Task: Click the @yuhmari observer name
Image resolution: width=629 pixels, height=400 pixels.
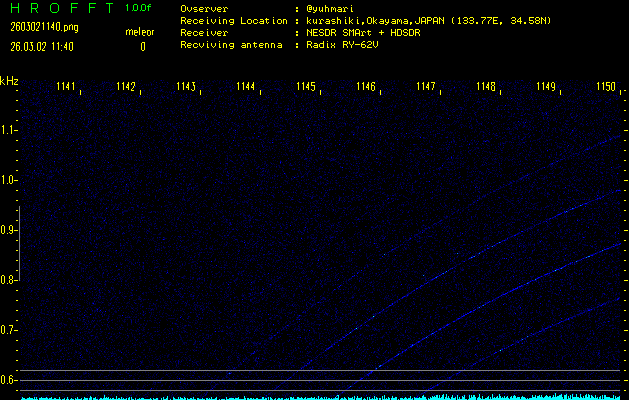Action: tap(329, 9)
